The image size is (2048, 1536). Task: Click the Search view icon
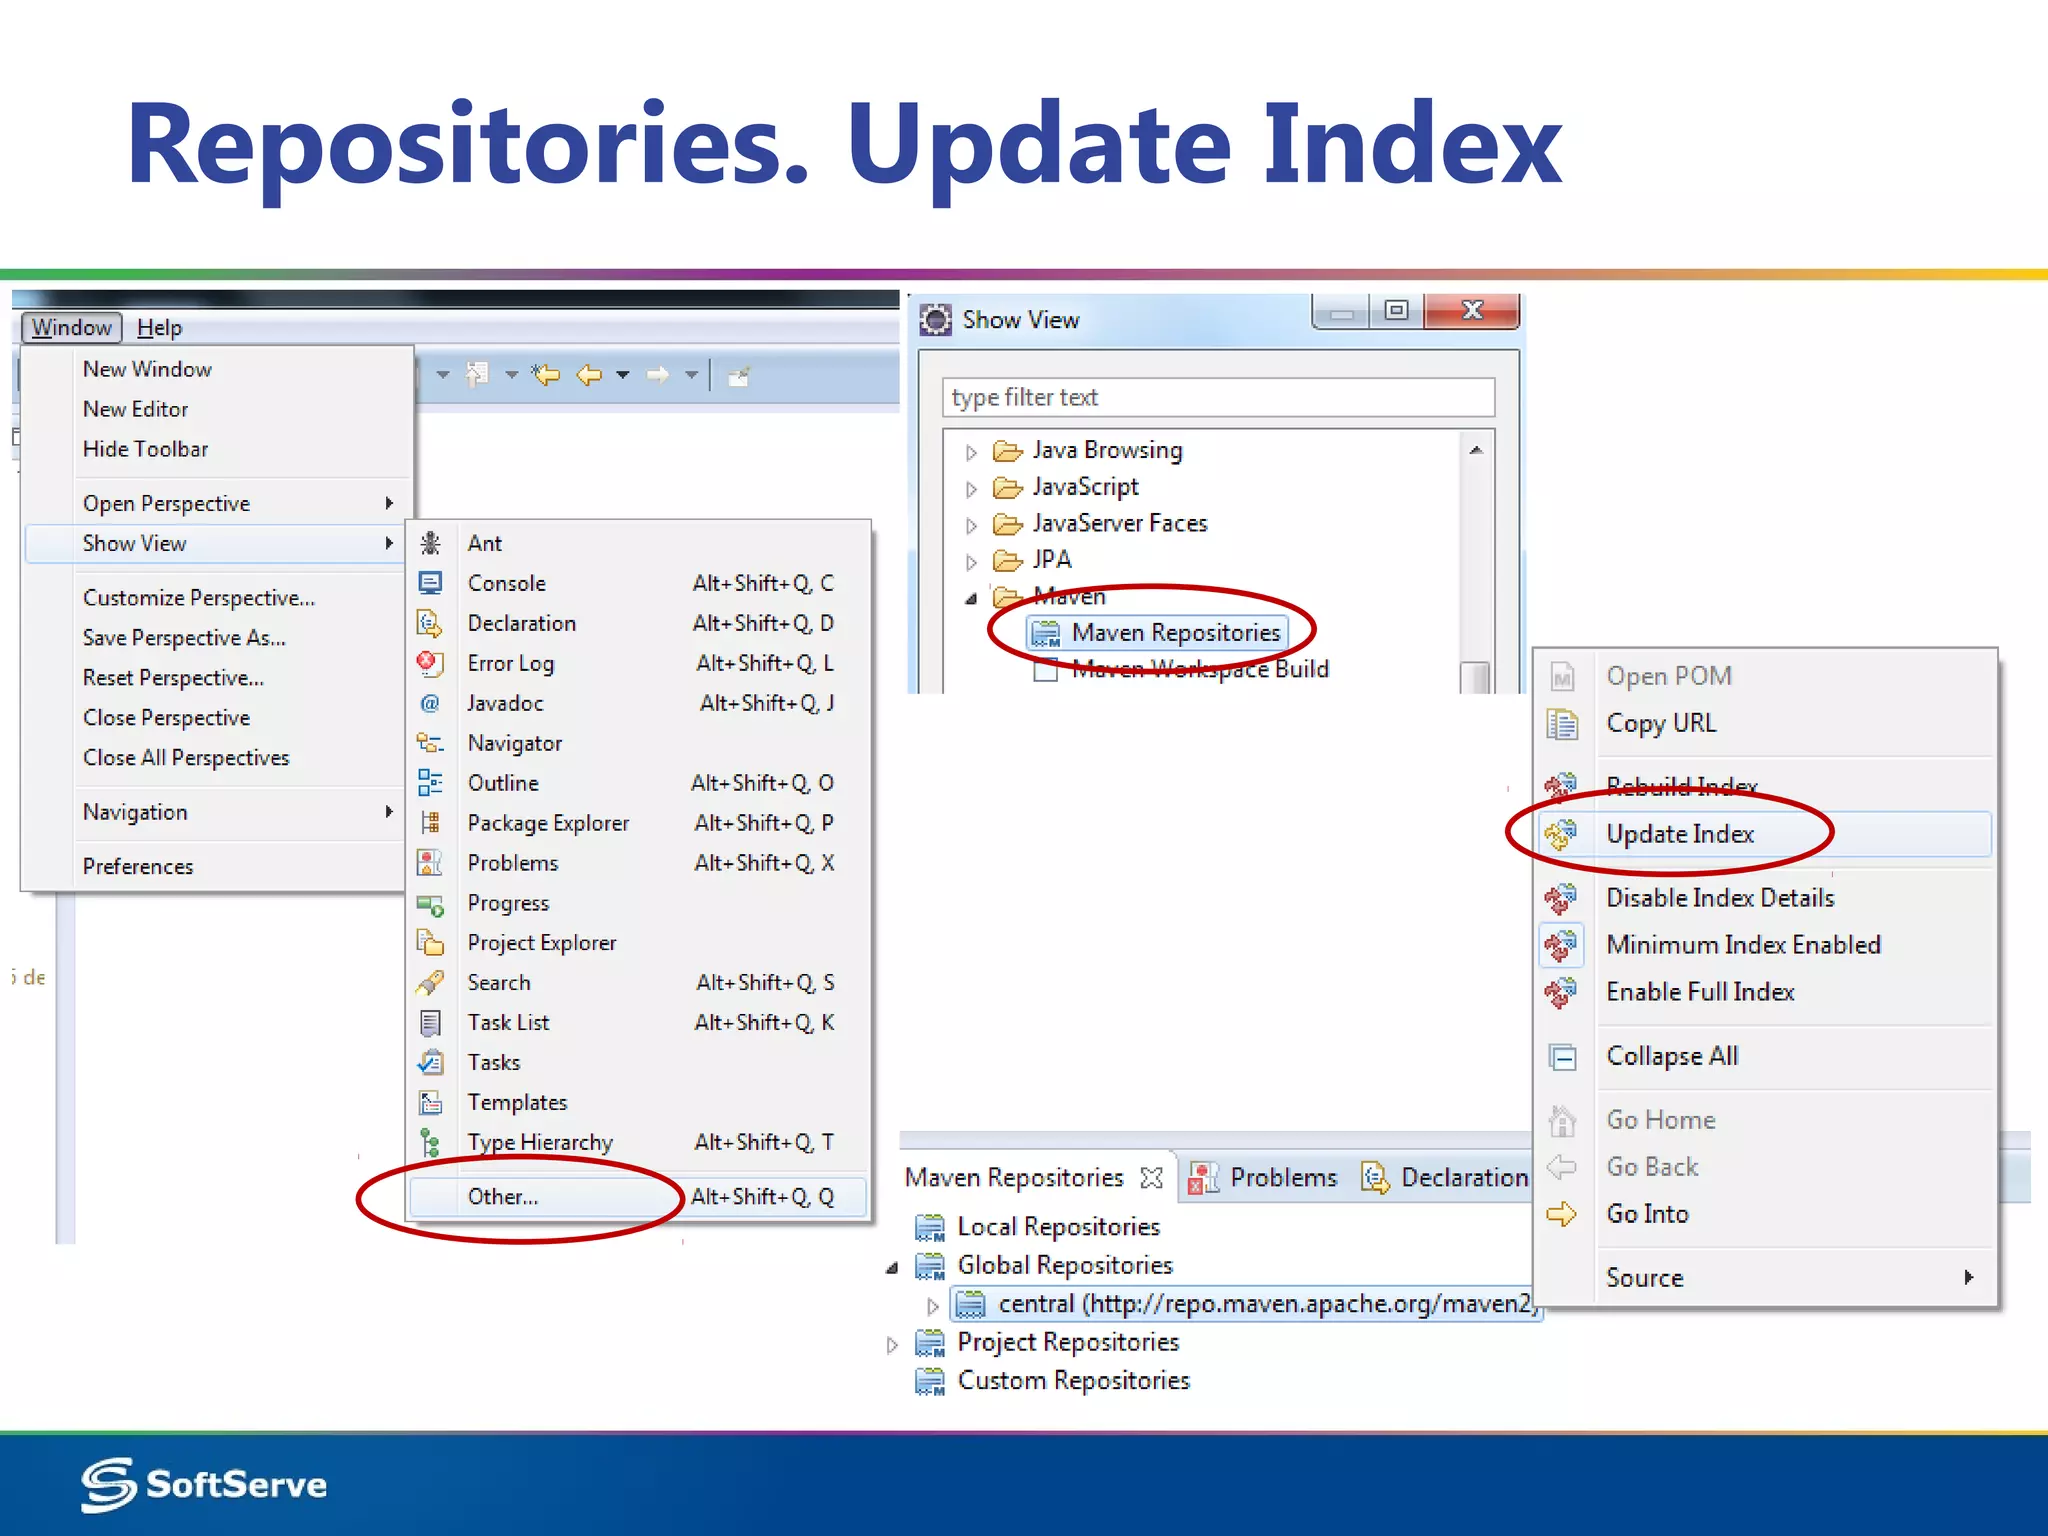[430, 983]
